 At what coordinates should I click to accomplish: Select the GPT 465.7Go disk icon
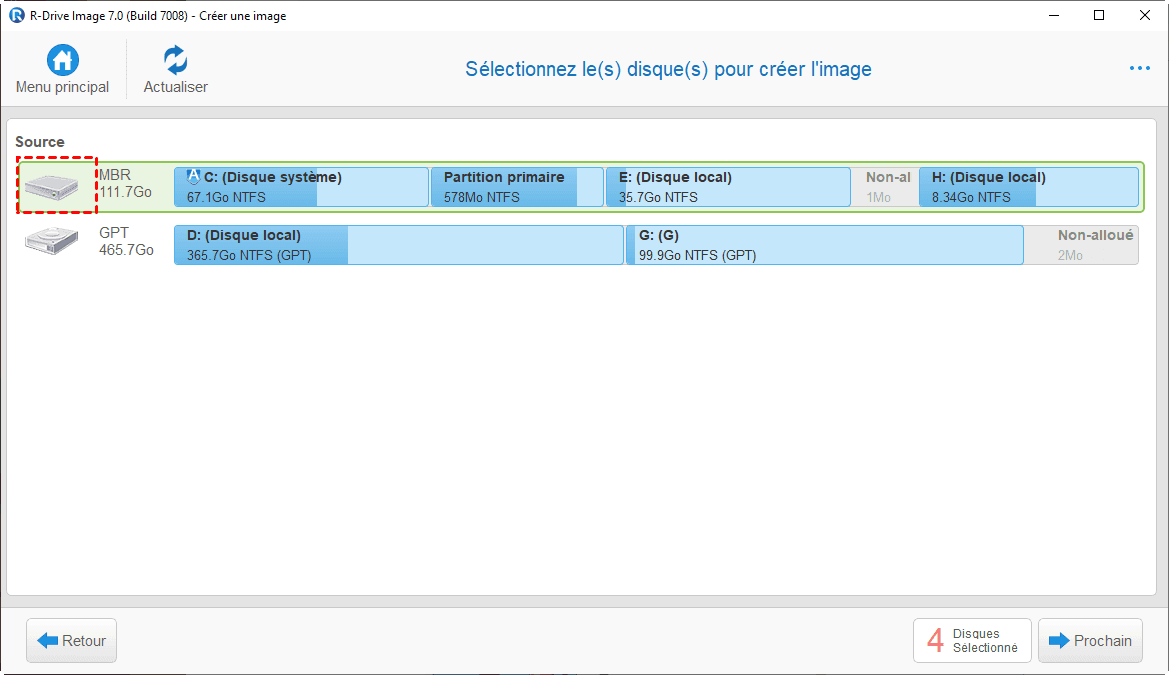pyautogui.click(x=51, y=241)
